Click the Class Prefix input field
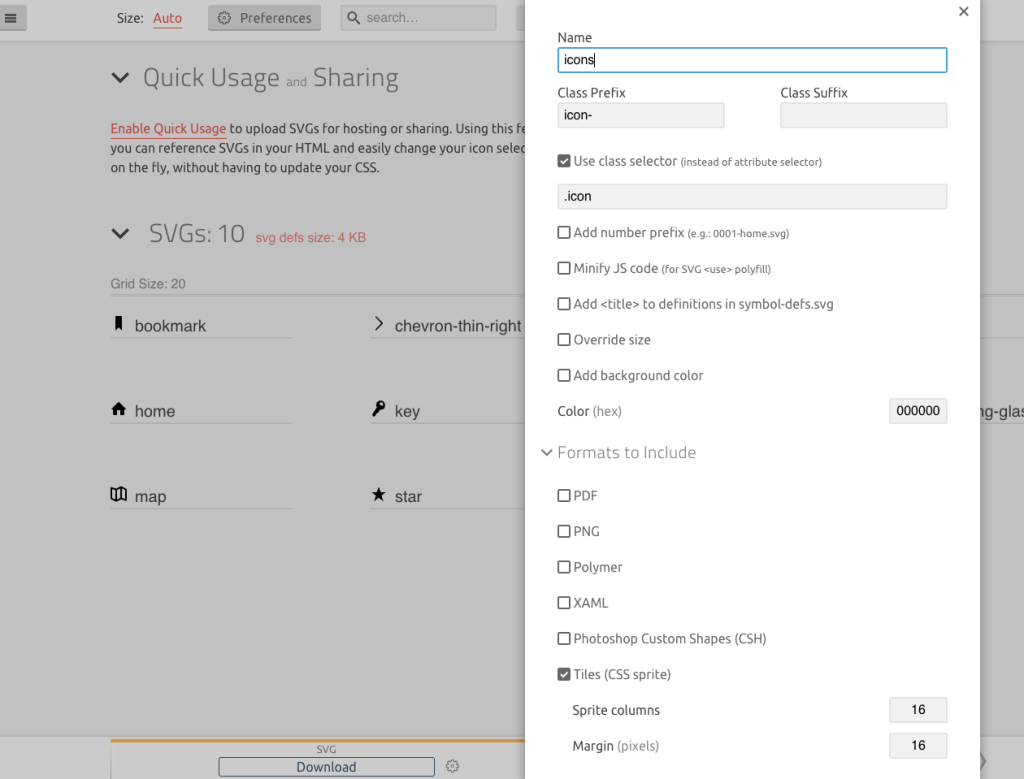This screenshot has width=1024, height=779. pos(640,115)
